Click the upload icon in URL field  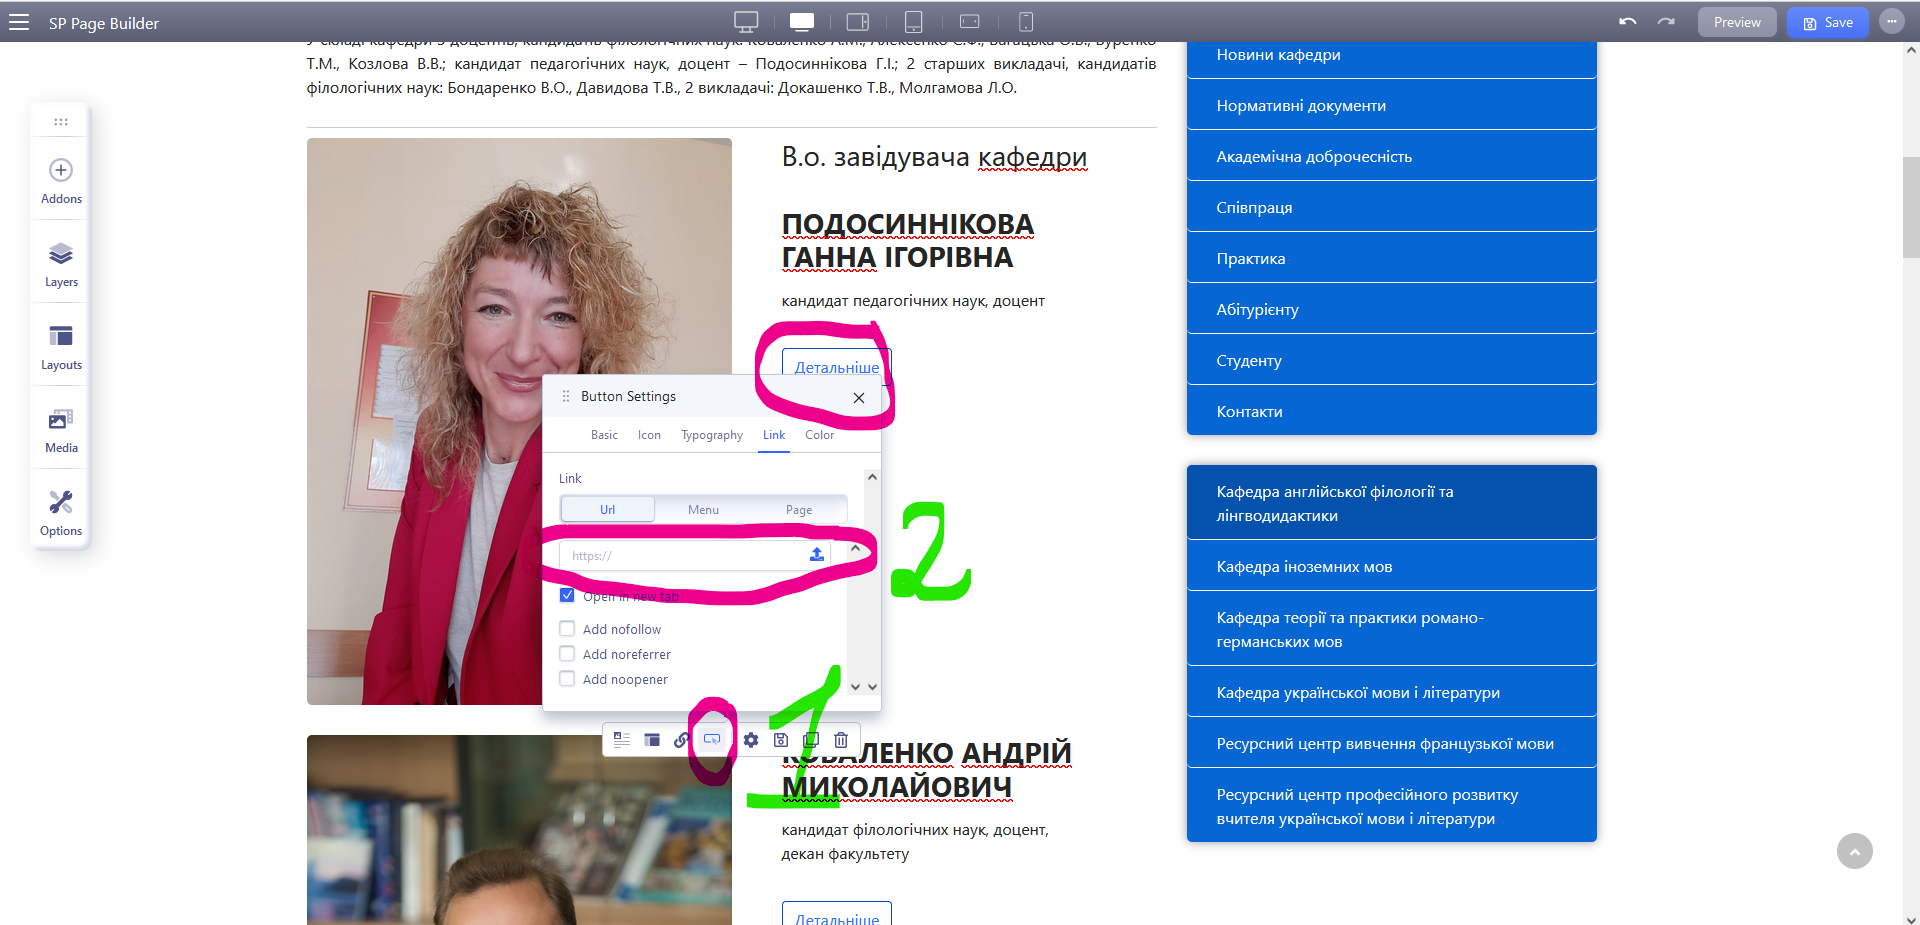[x=817, y=555]
